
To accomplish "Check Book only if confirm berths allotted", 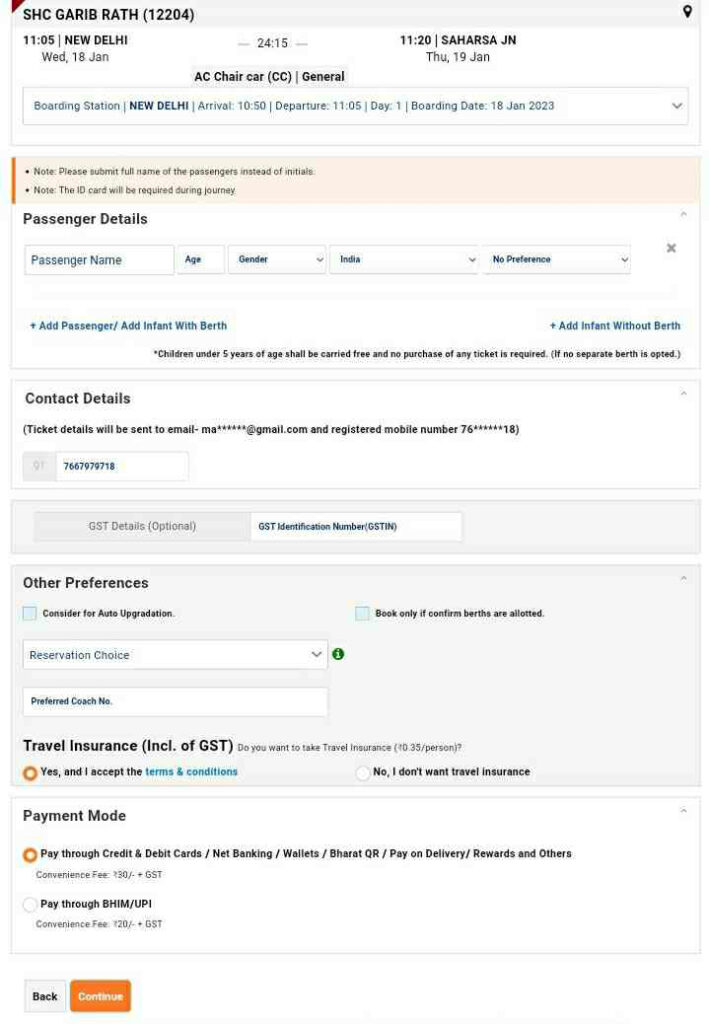I will [x=362, y=613].
